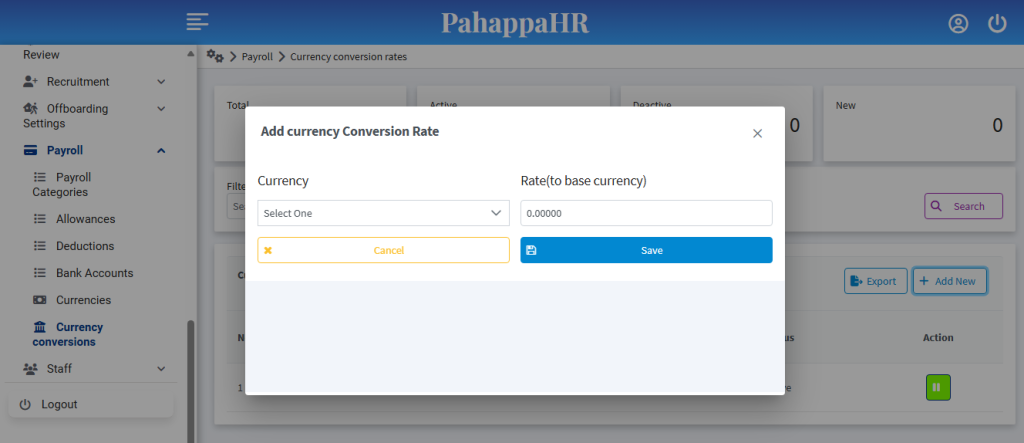This screenshot has height=443, width=1024.
Task: Click the Logout button
Action: pyautogui.click(x=59, y=404)
